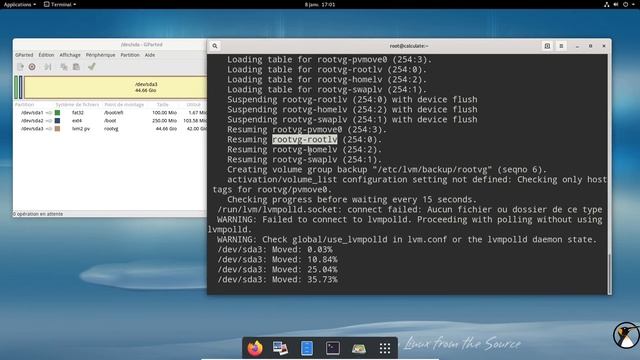Viewport: 640px width, 360px height.
Task: Click the 250.00 Mio size cell
Action: (164, 121)
